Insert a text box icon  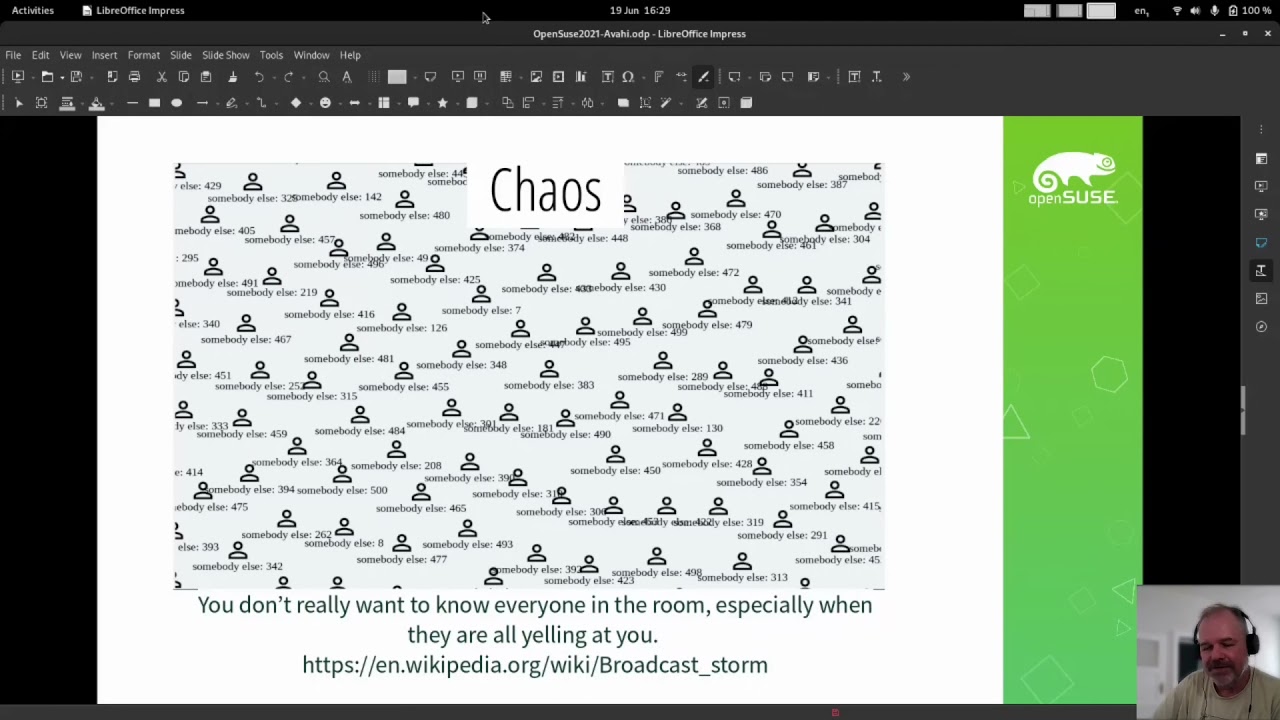(607, 76)
